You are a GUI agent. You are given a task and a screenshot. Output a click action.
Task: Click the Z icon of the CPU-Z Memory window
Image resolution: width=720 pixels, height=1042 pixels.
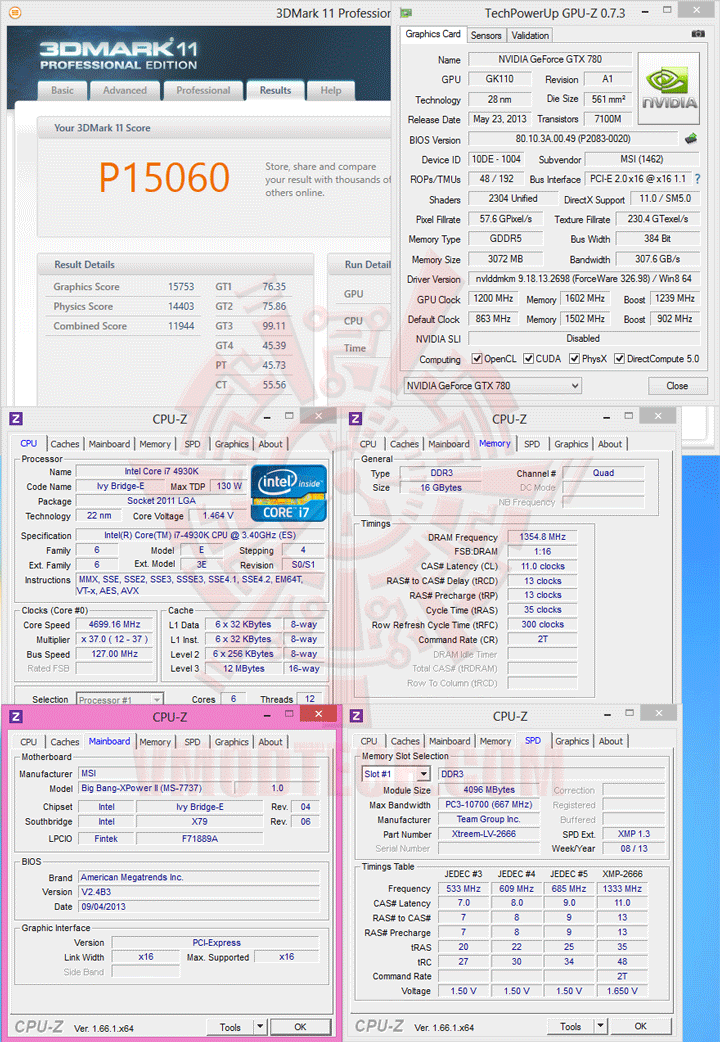(x=356, y=418)
